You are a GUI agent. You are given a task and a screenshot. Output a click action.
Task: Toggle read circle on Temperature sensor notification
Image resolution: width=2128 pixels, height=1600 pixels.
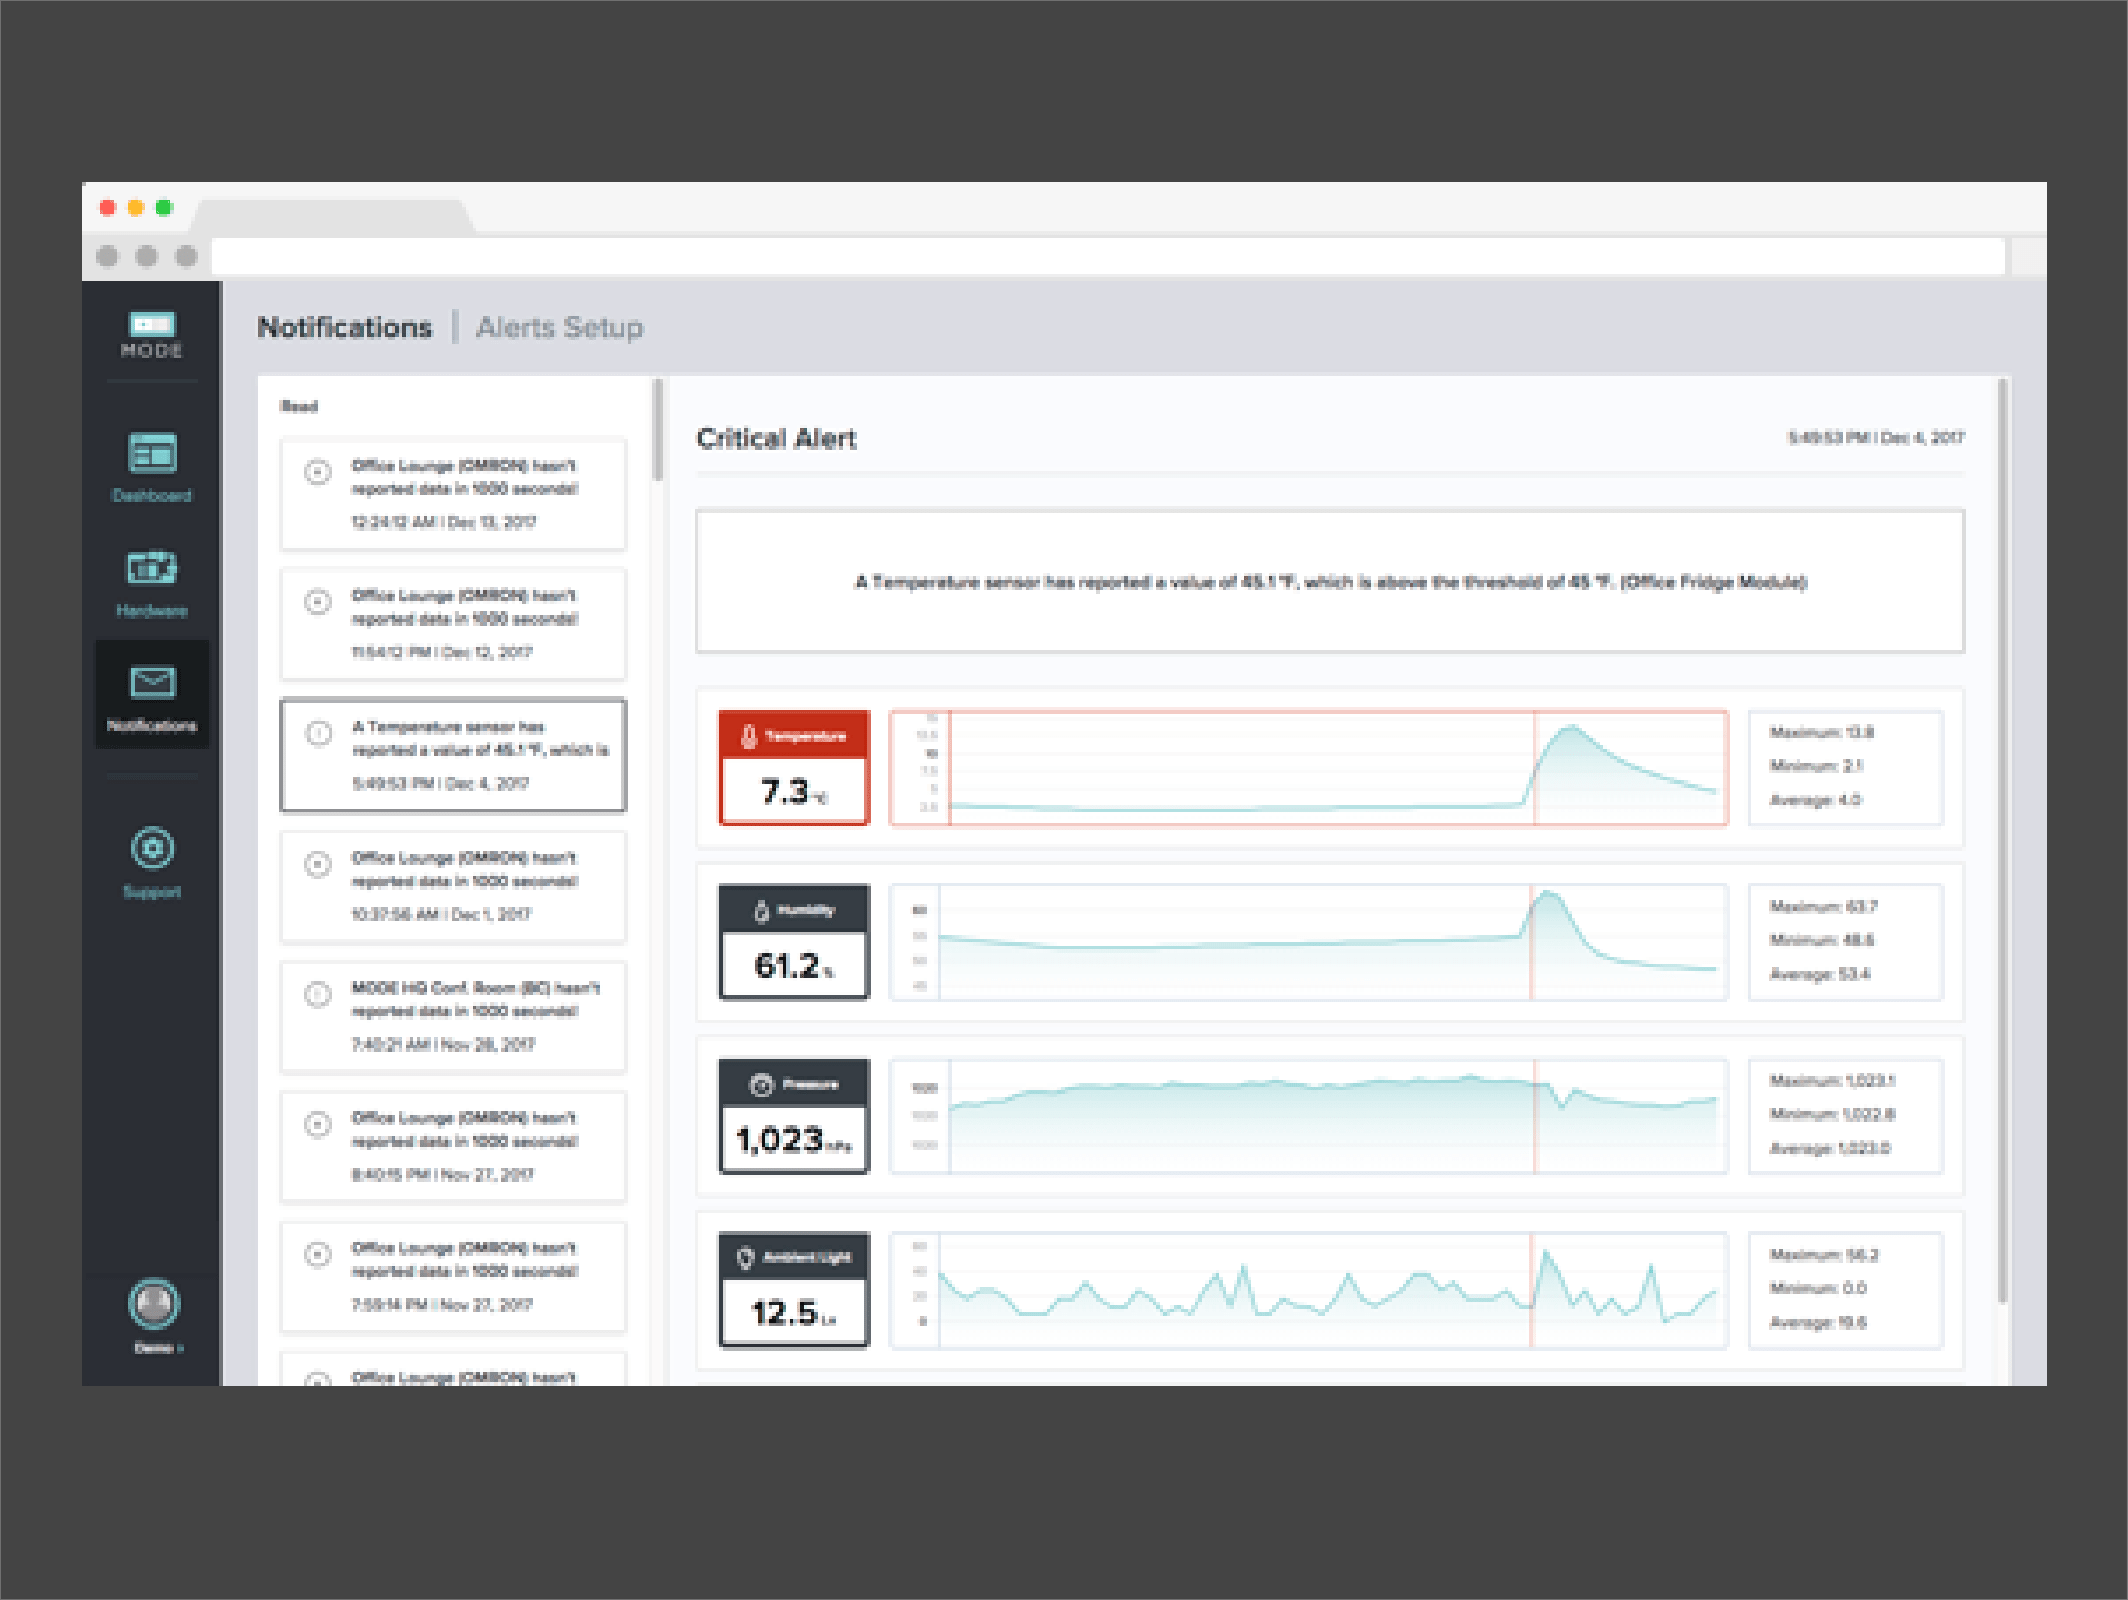click(318, 733)
